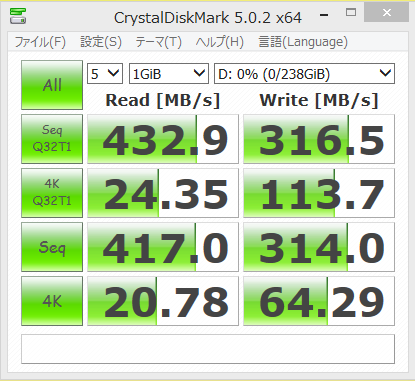
Task: Open the ファイル(F) menu
Action: coord(40,42)
